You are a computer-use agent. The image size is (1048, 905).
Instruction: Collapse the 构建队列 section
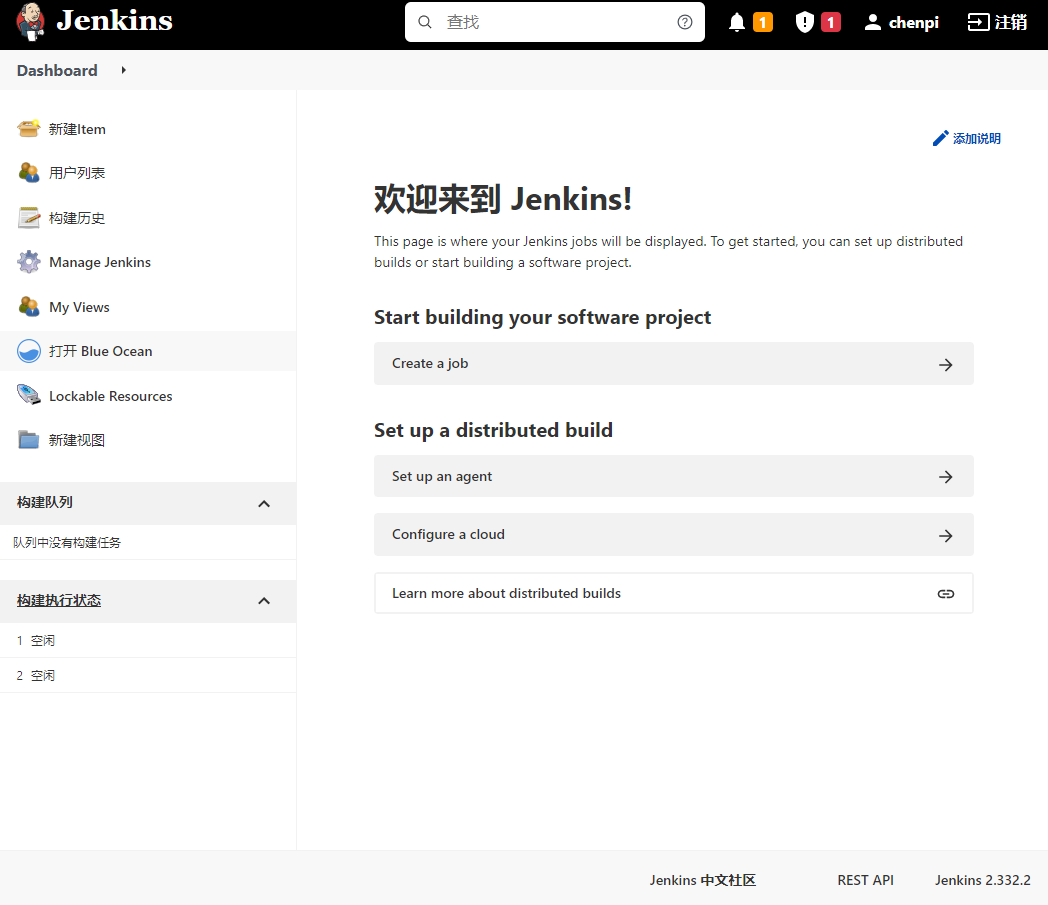pos(263,503)
